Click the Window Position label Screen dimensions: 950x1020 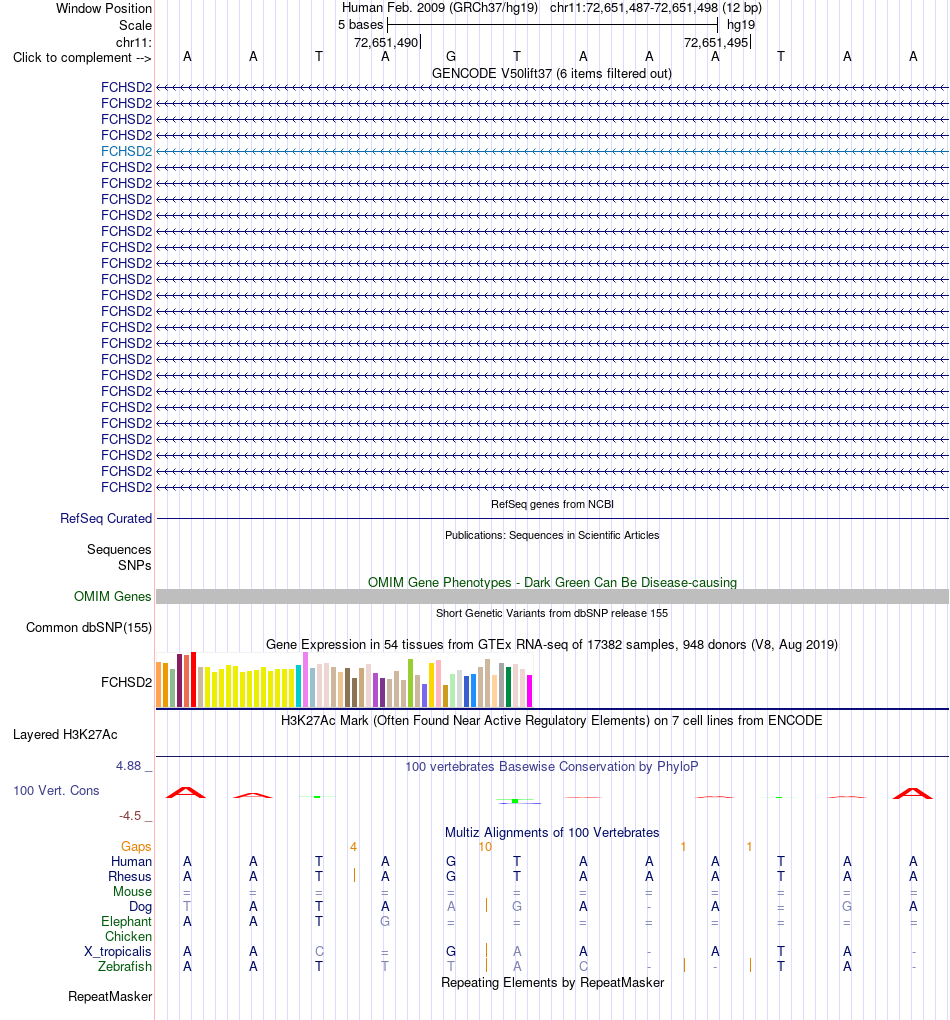[104, 8]
